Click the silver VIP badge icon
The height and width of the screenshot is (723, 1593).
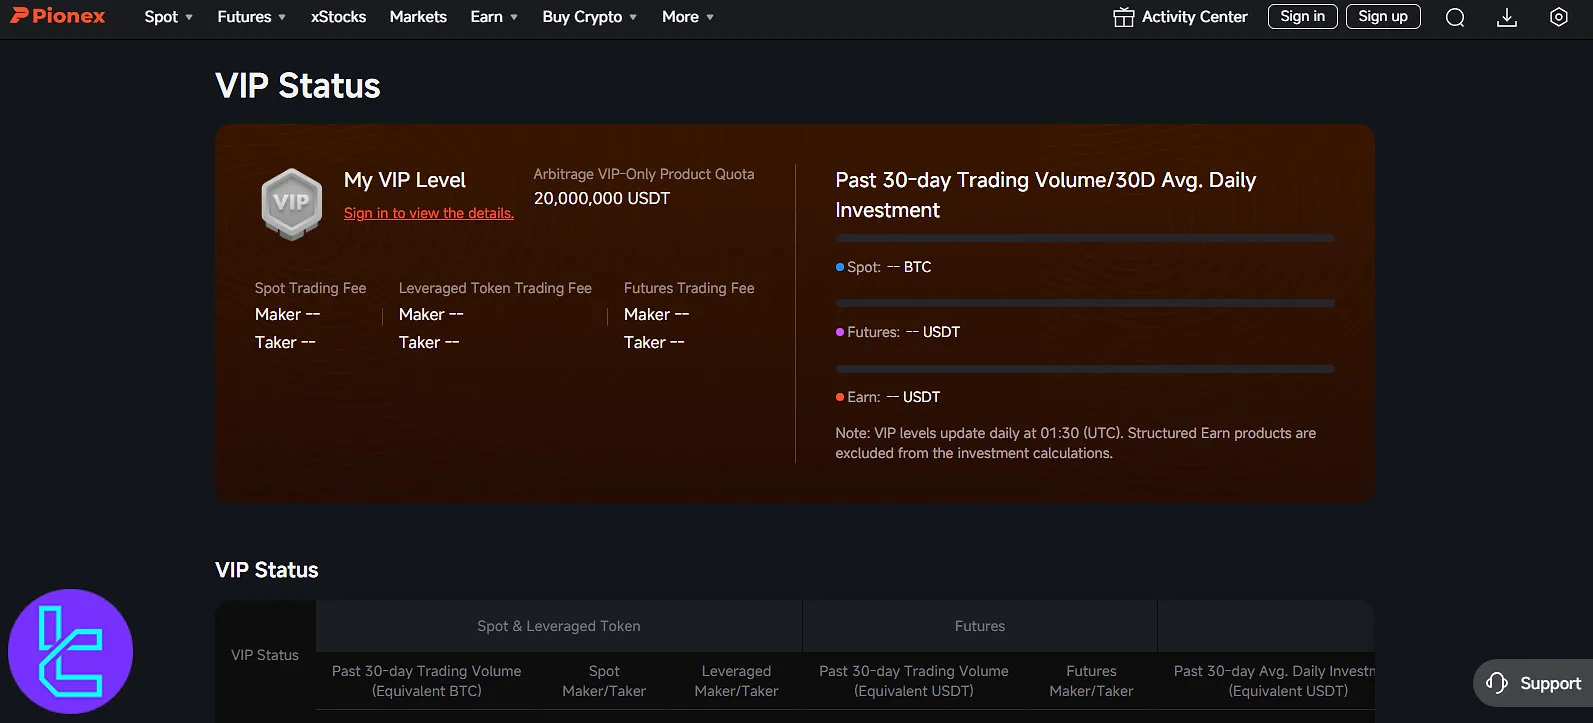click(x=291, y=203)
